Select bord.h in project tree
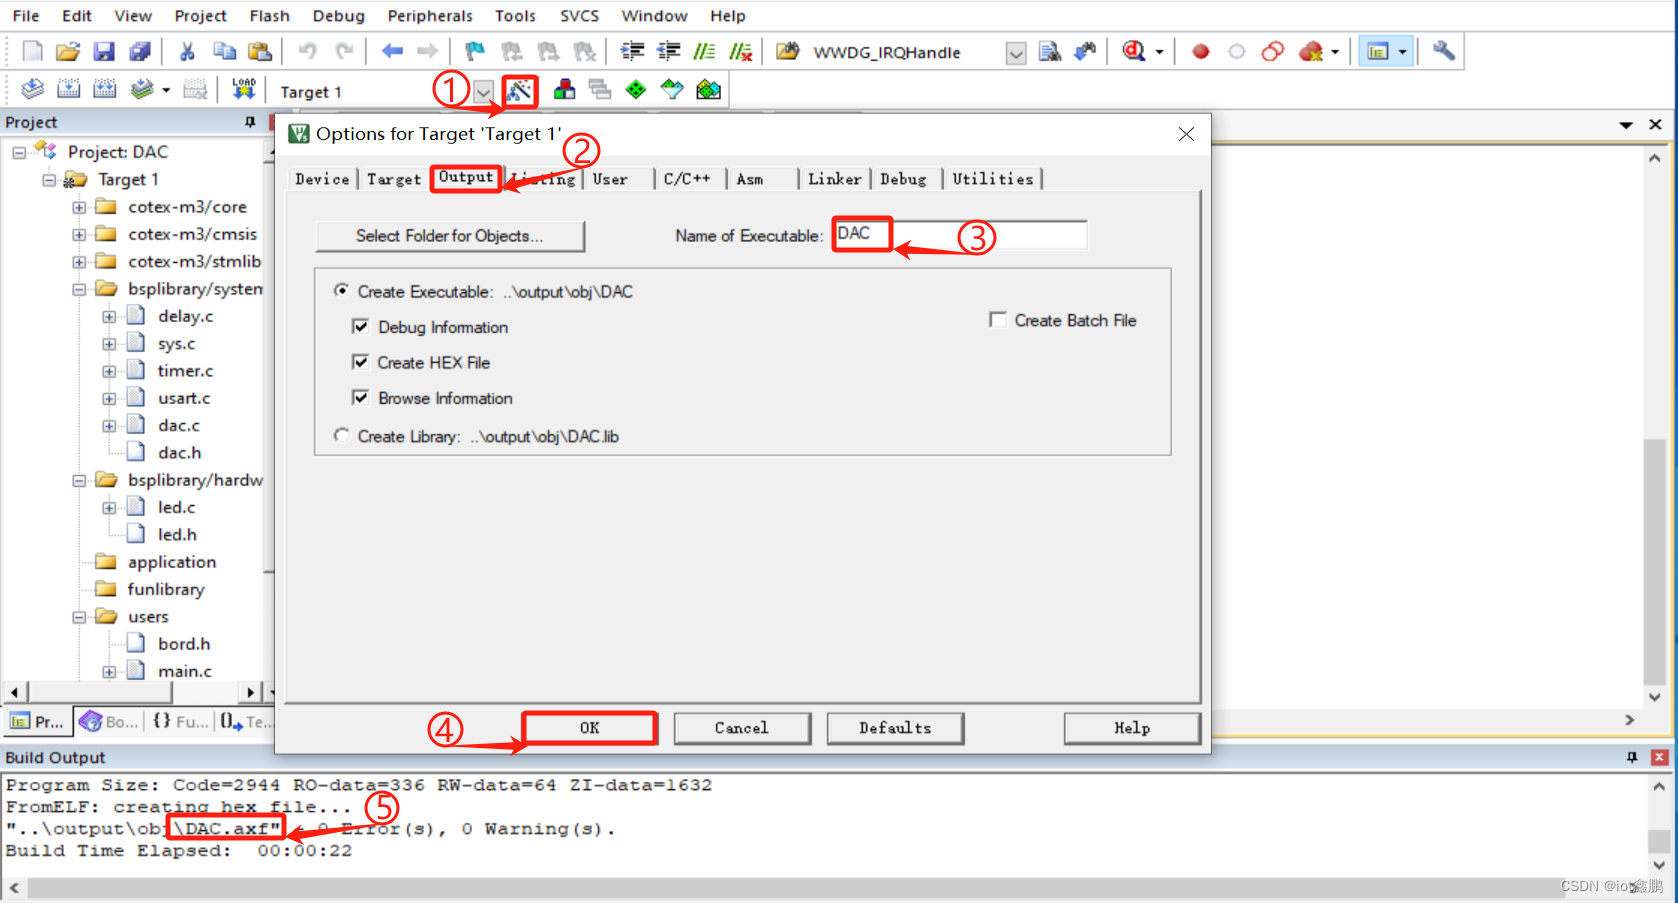 [x=184, y=644]
